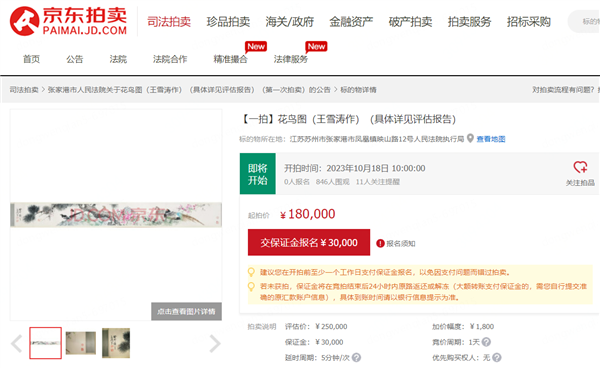Click the court announcement breadcrumb link
This screenshot has height=368, width=600.
[189, 90]
